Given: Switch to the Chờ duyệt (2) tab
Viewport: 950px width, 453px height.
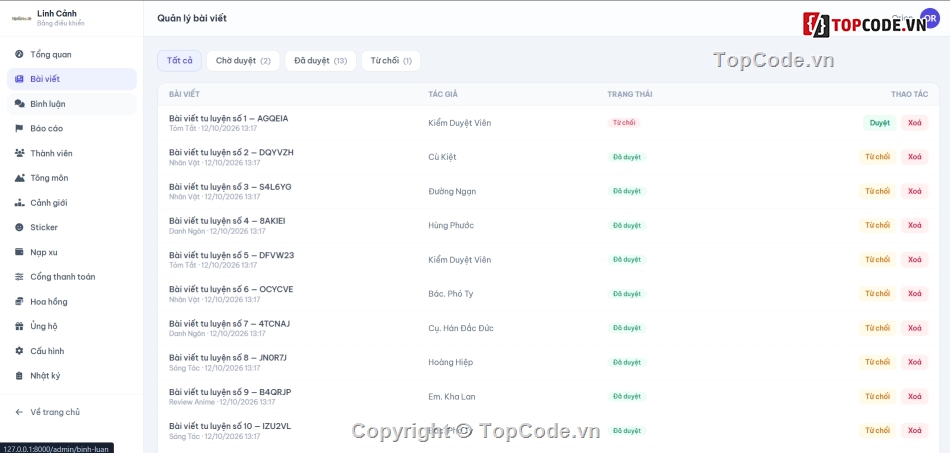Looking at the screenshot, I should [243, 61].
